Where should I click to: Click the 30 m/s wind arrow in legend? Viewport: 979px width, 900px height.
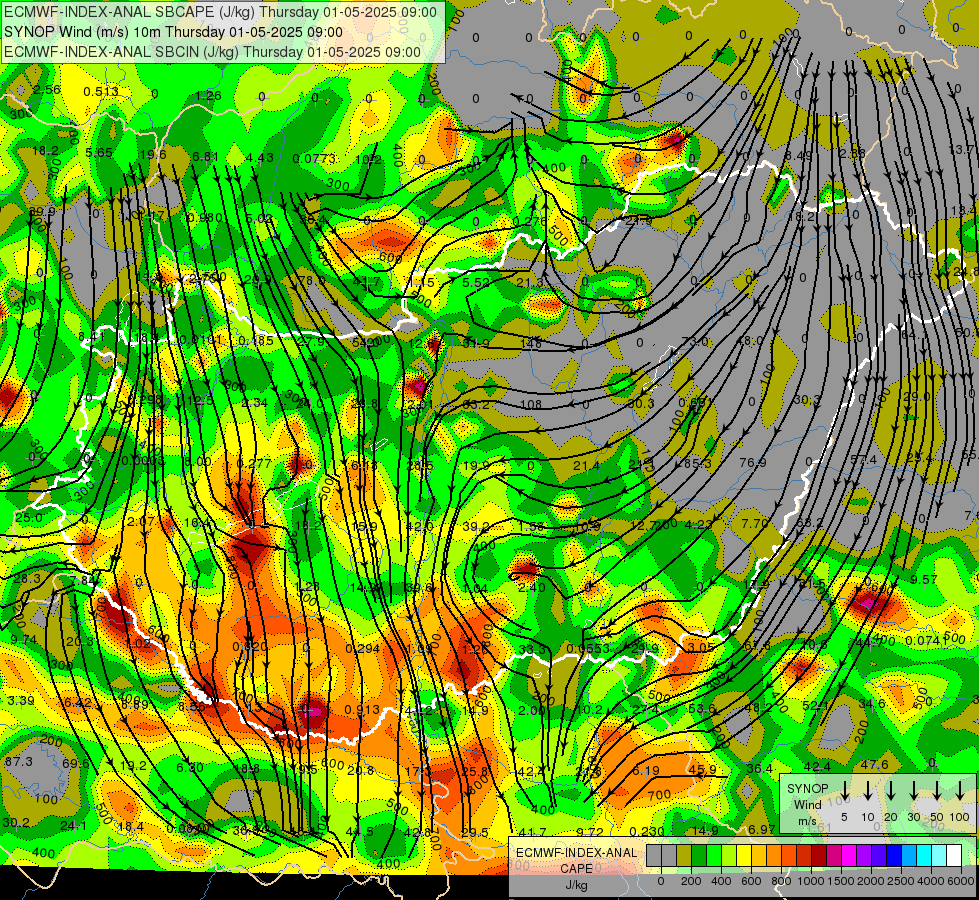coord(914,791)
